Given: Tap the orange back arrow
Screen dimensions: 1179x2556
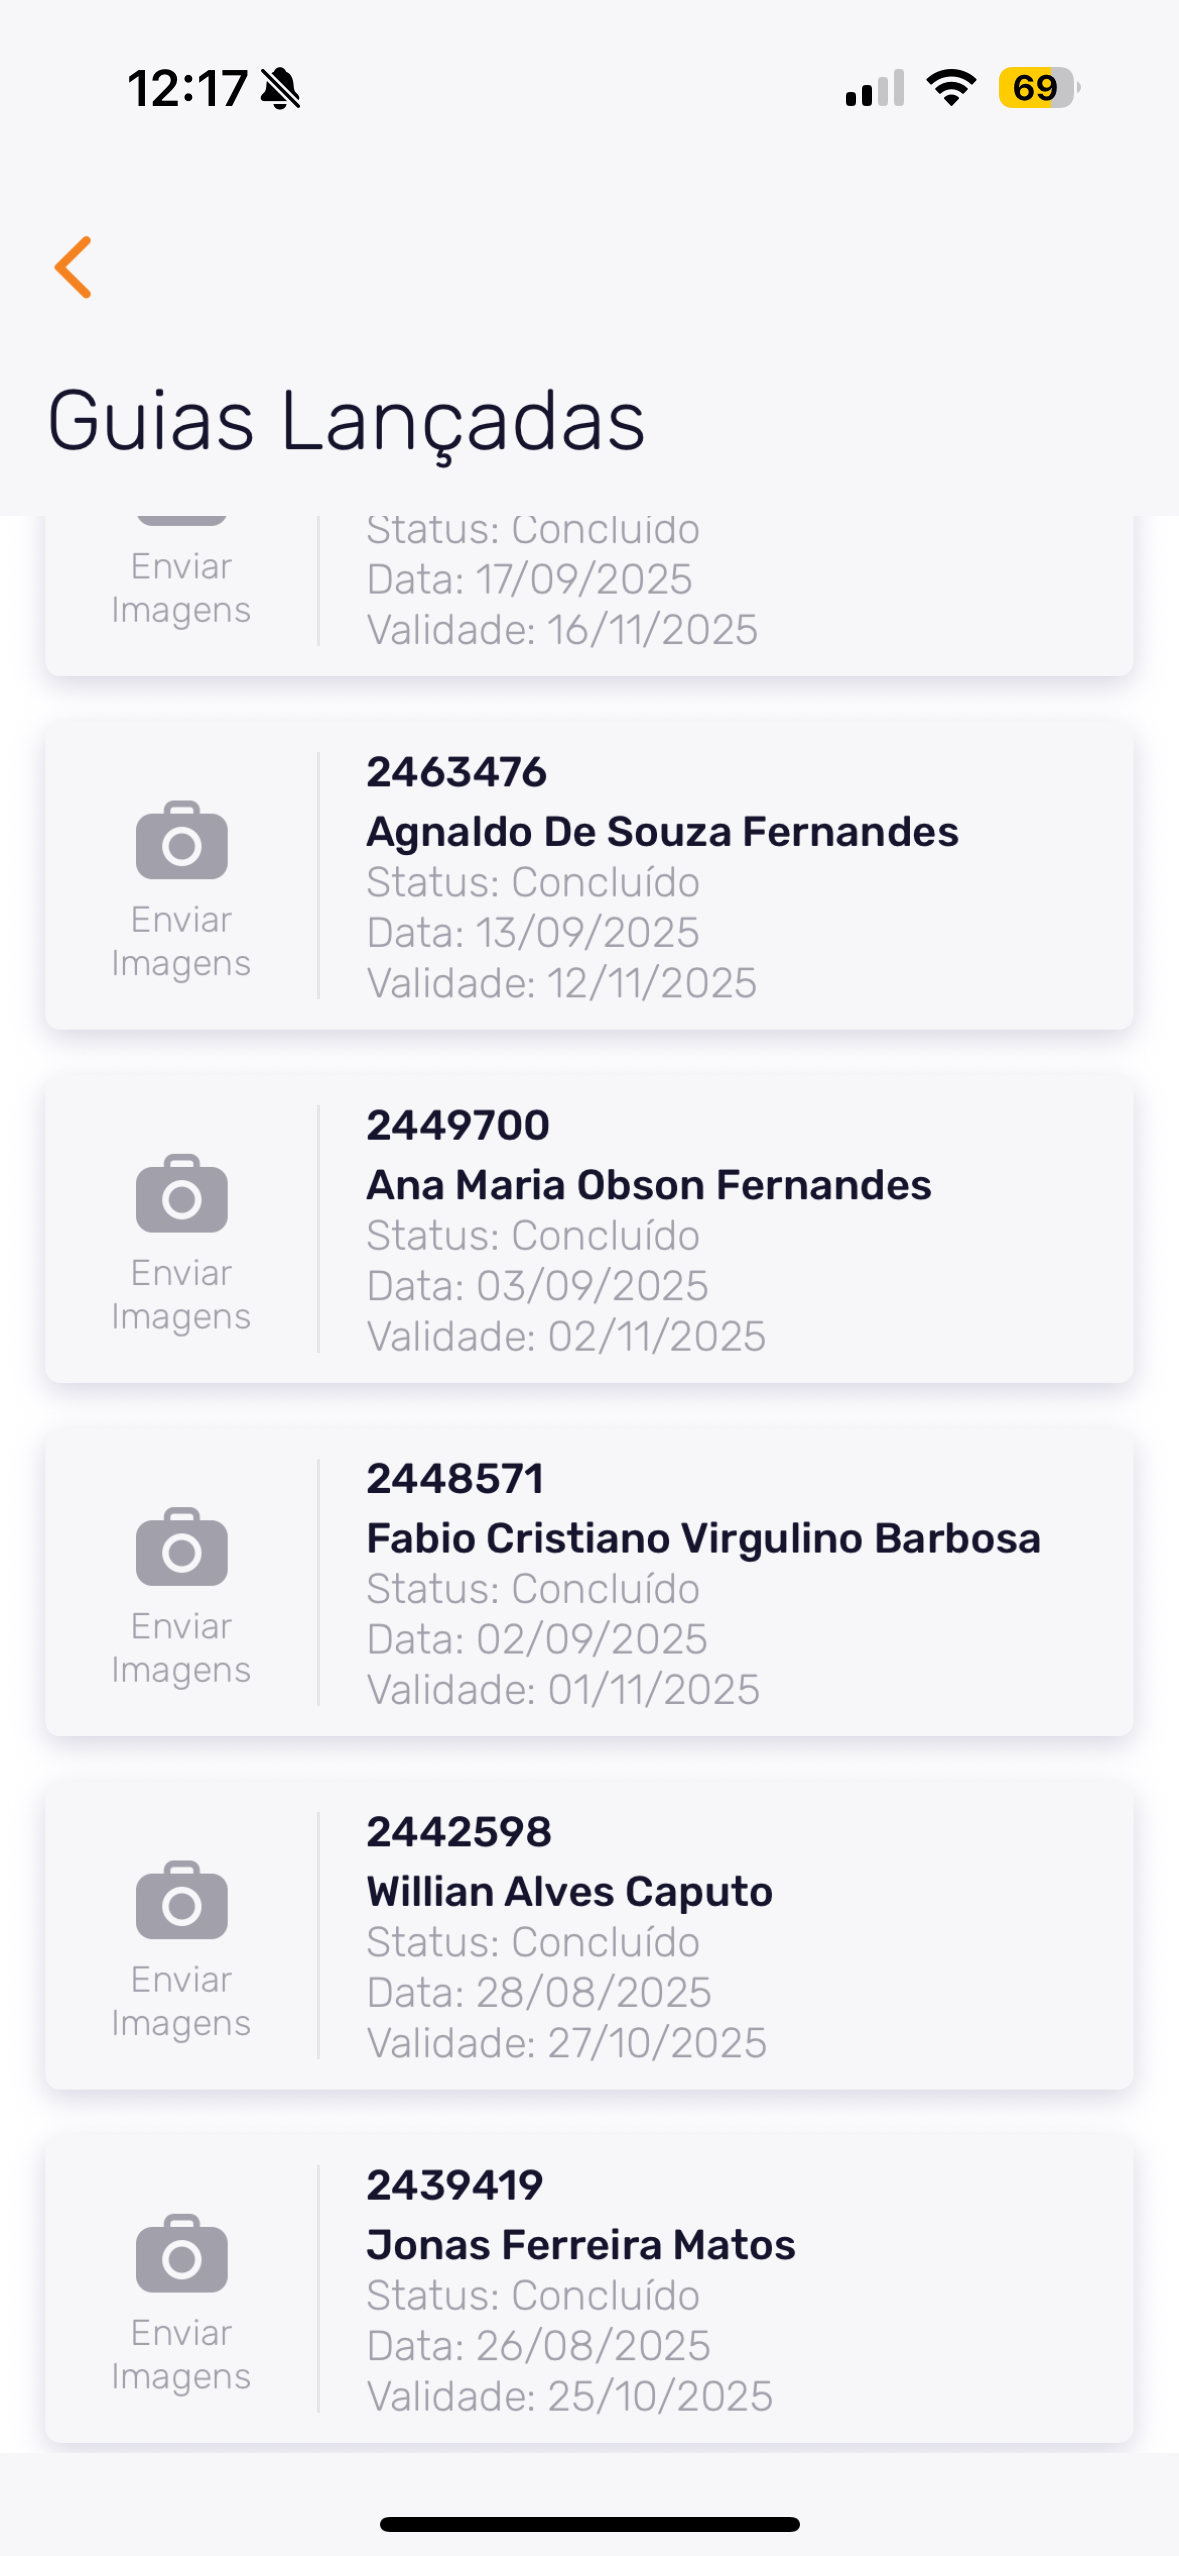Looking at the screenshot, I should point(74,267).
